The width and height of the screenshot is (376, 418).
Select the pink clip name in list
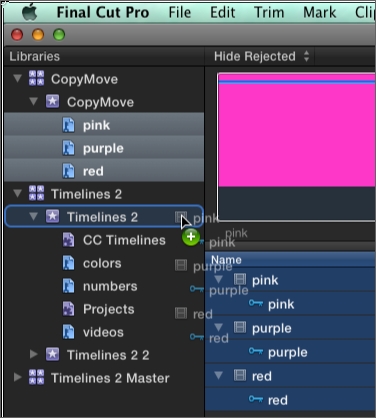click(265, 280)
